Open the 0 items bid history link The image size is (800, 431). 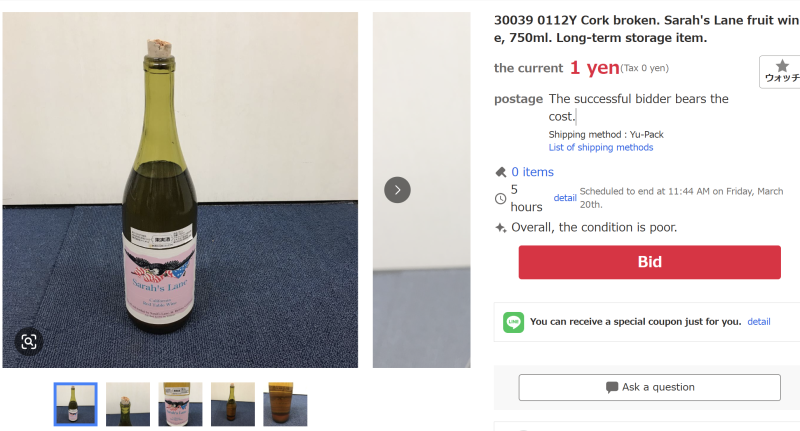(532, 172)
